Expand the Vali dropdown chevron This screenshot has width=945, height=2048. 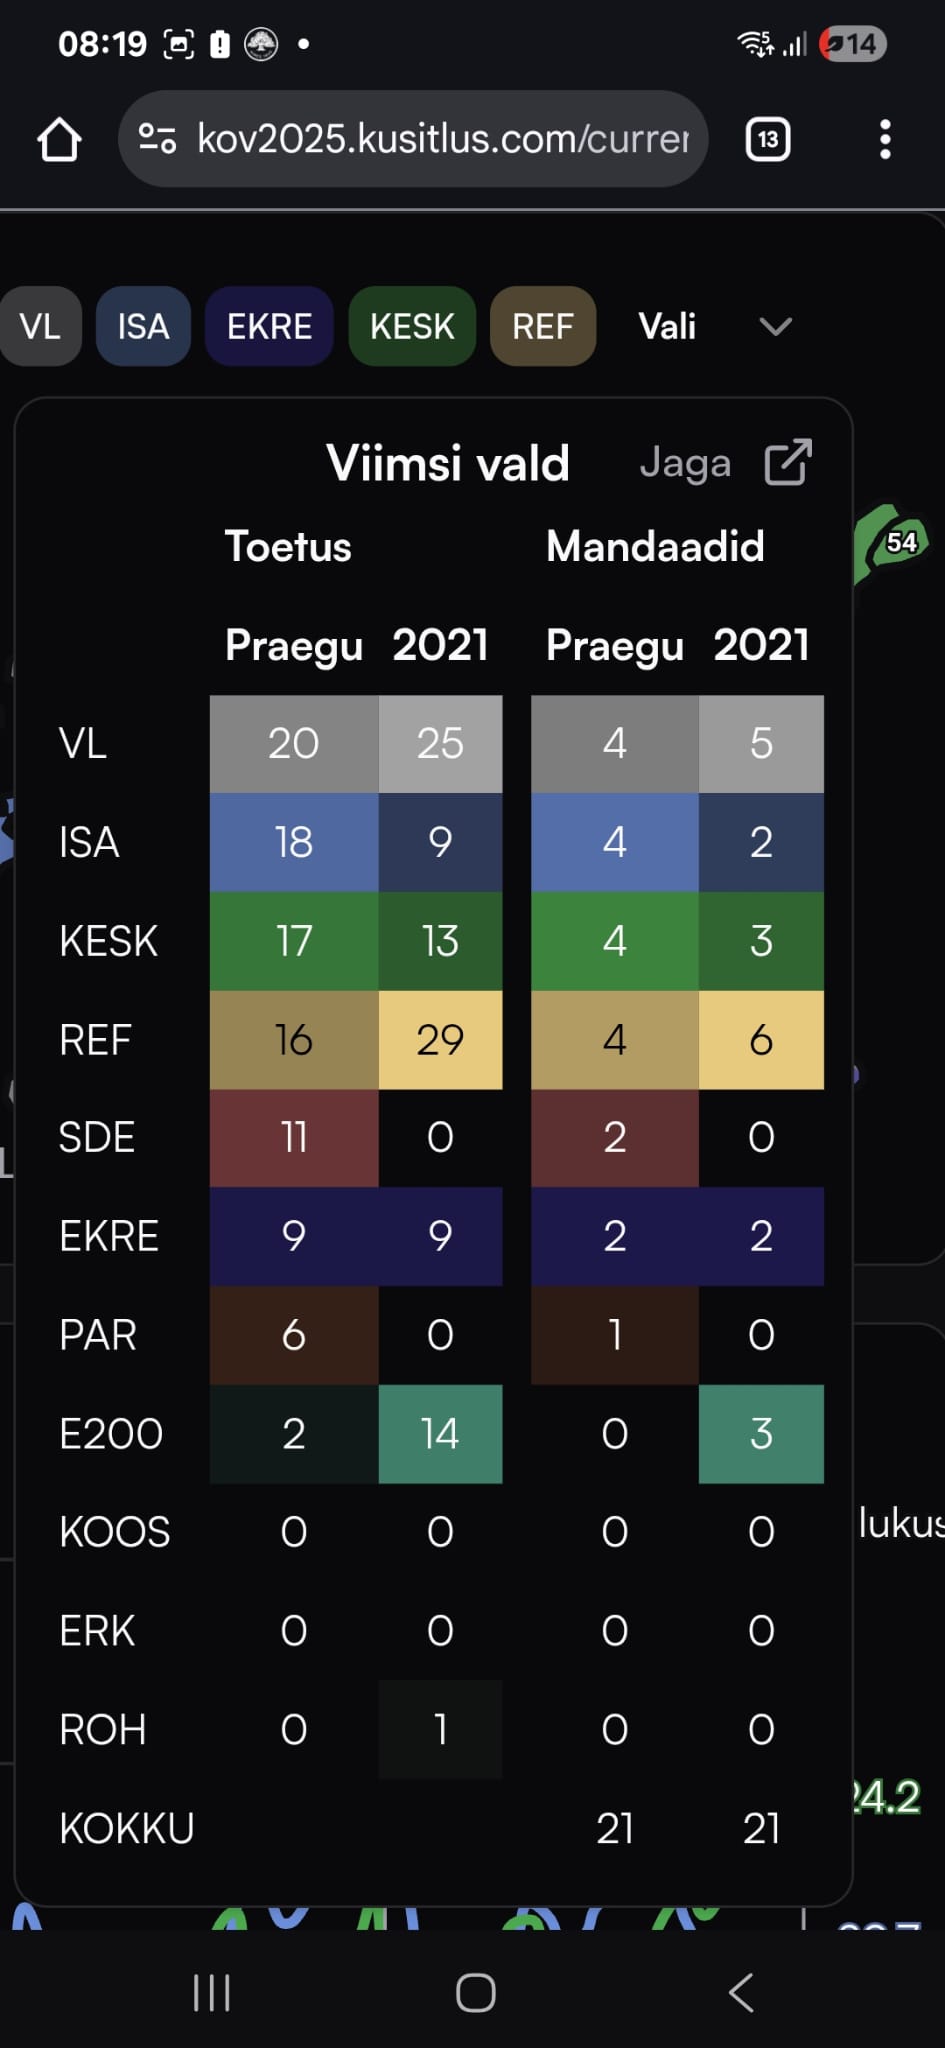click(x=775, y=326)
